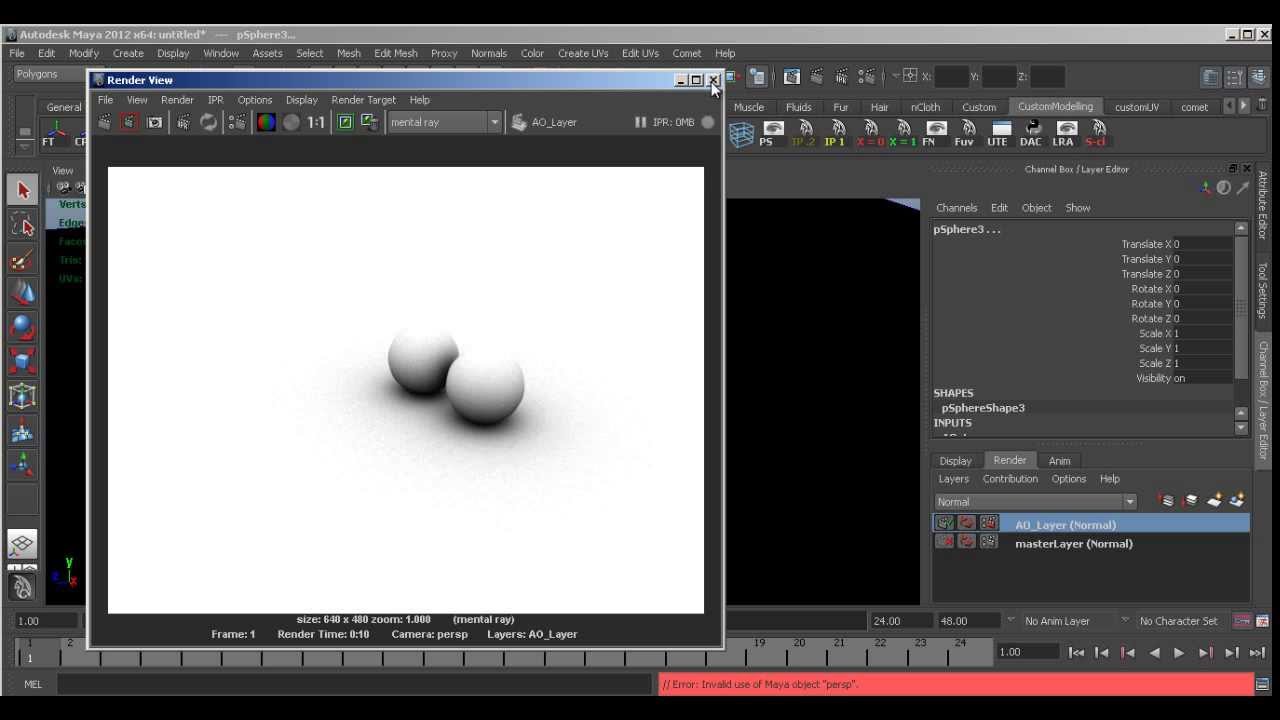Open the Render View IPR menu

(x=215, y=100)
